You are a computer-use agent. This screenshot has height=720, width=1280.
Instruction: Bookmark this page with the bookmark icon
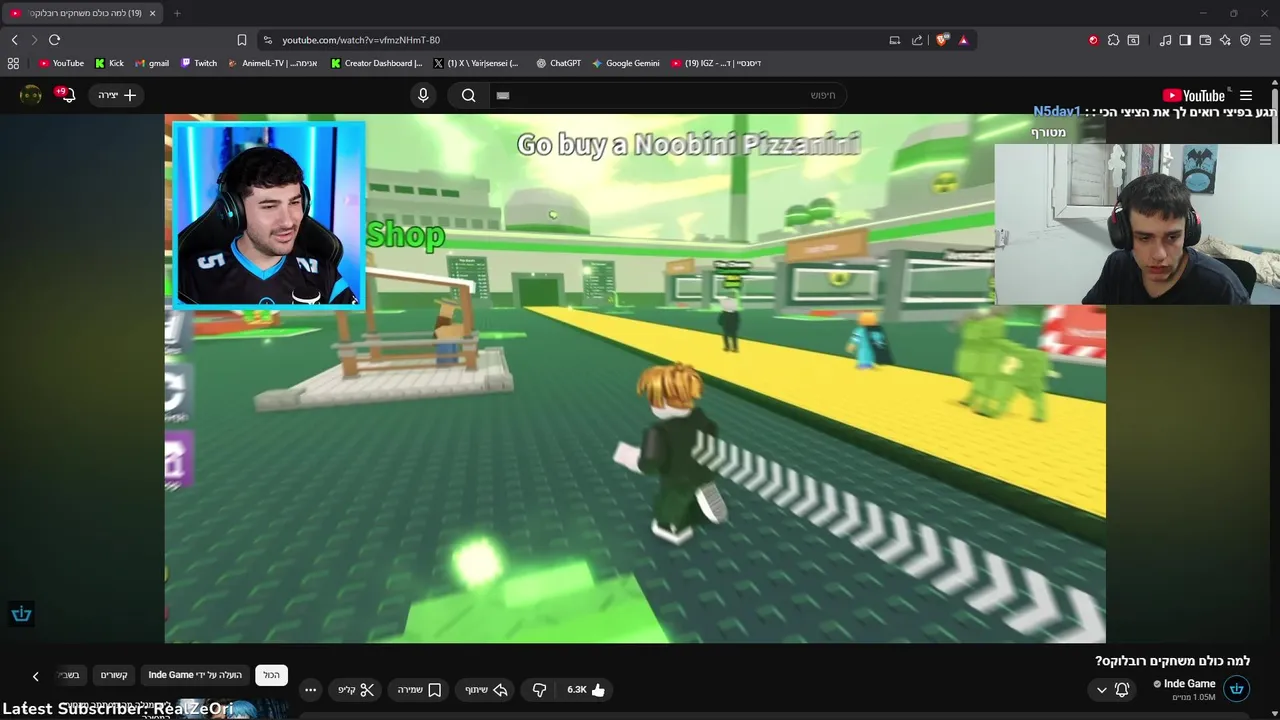tap(242, 40)
